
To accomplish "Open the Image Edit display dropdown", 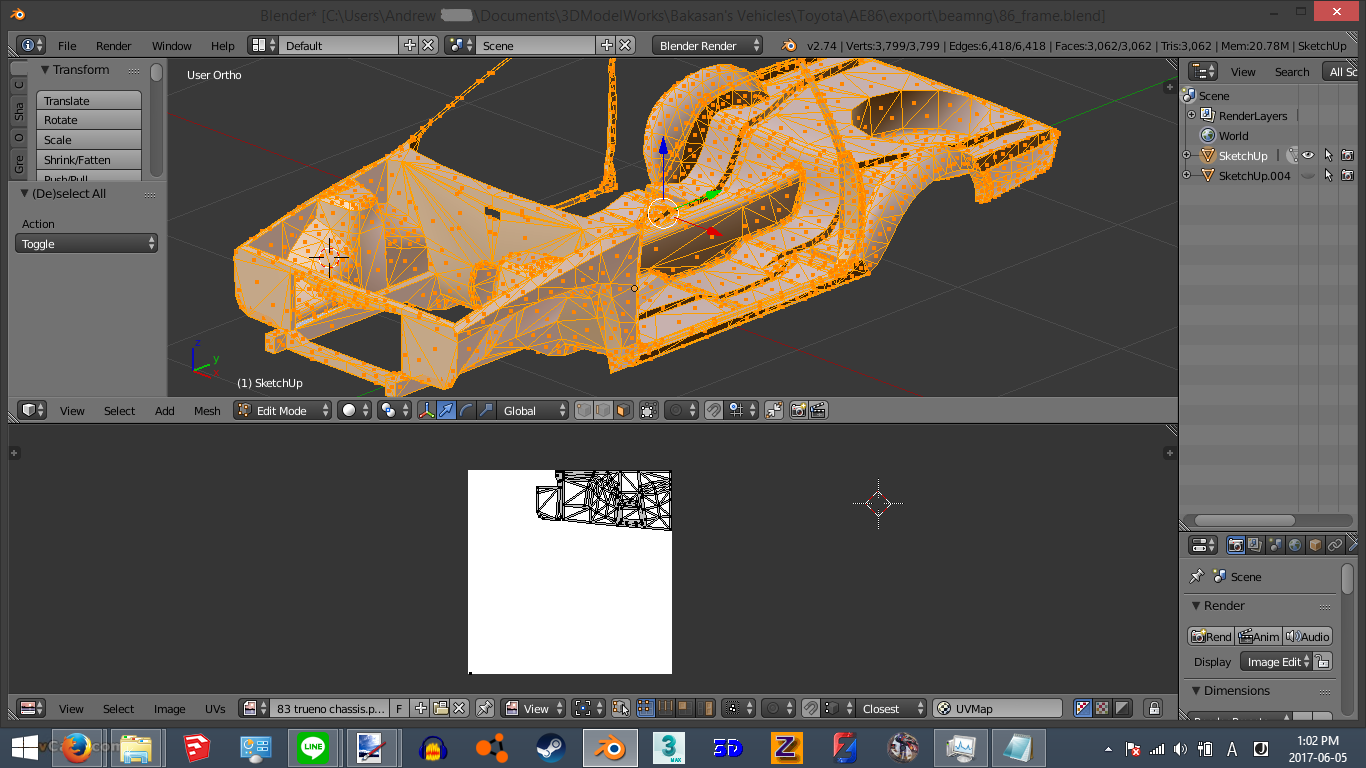I will point(1275,662).
